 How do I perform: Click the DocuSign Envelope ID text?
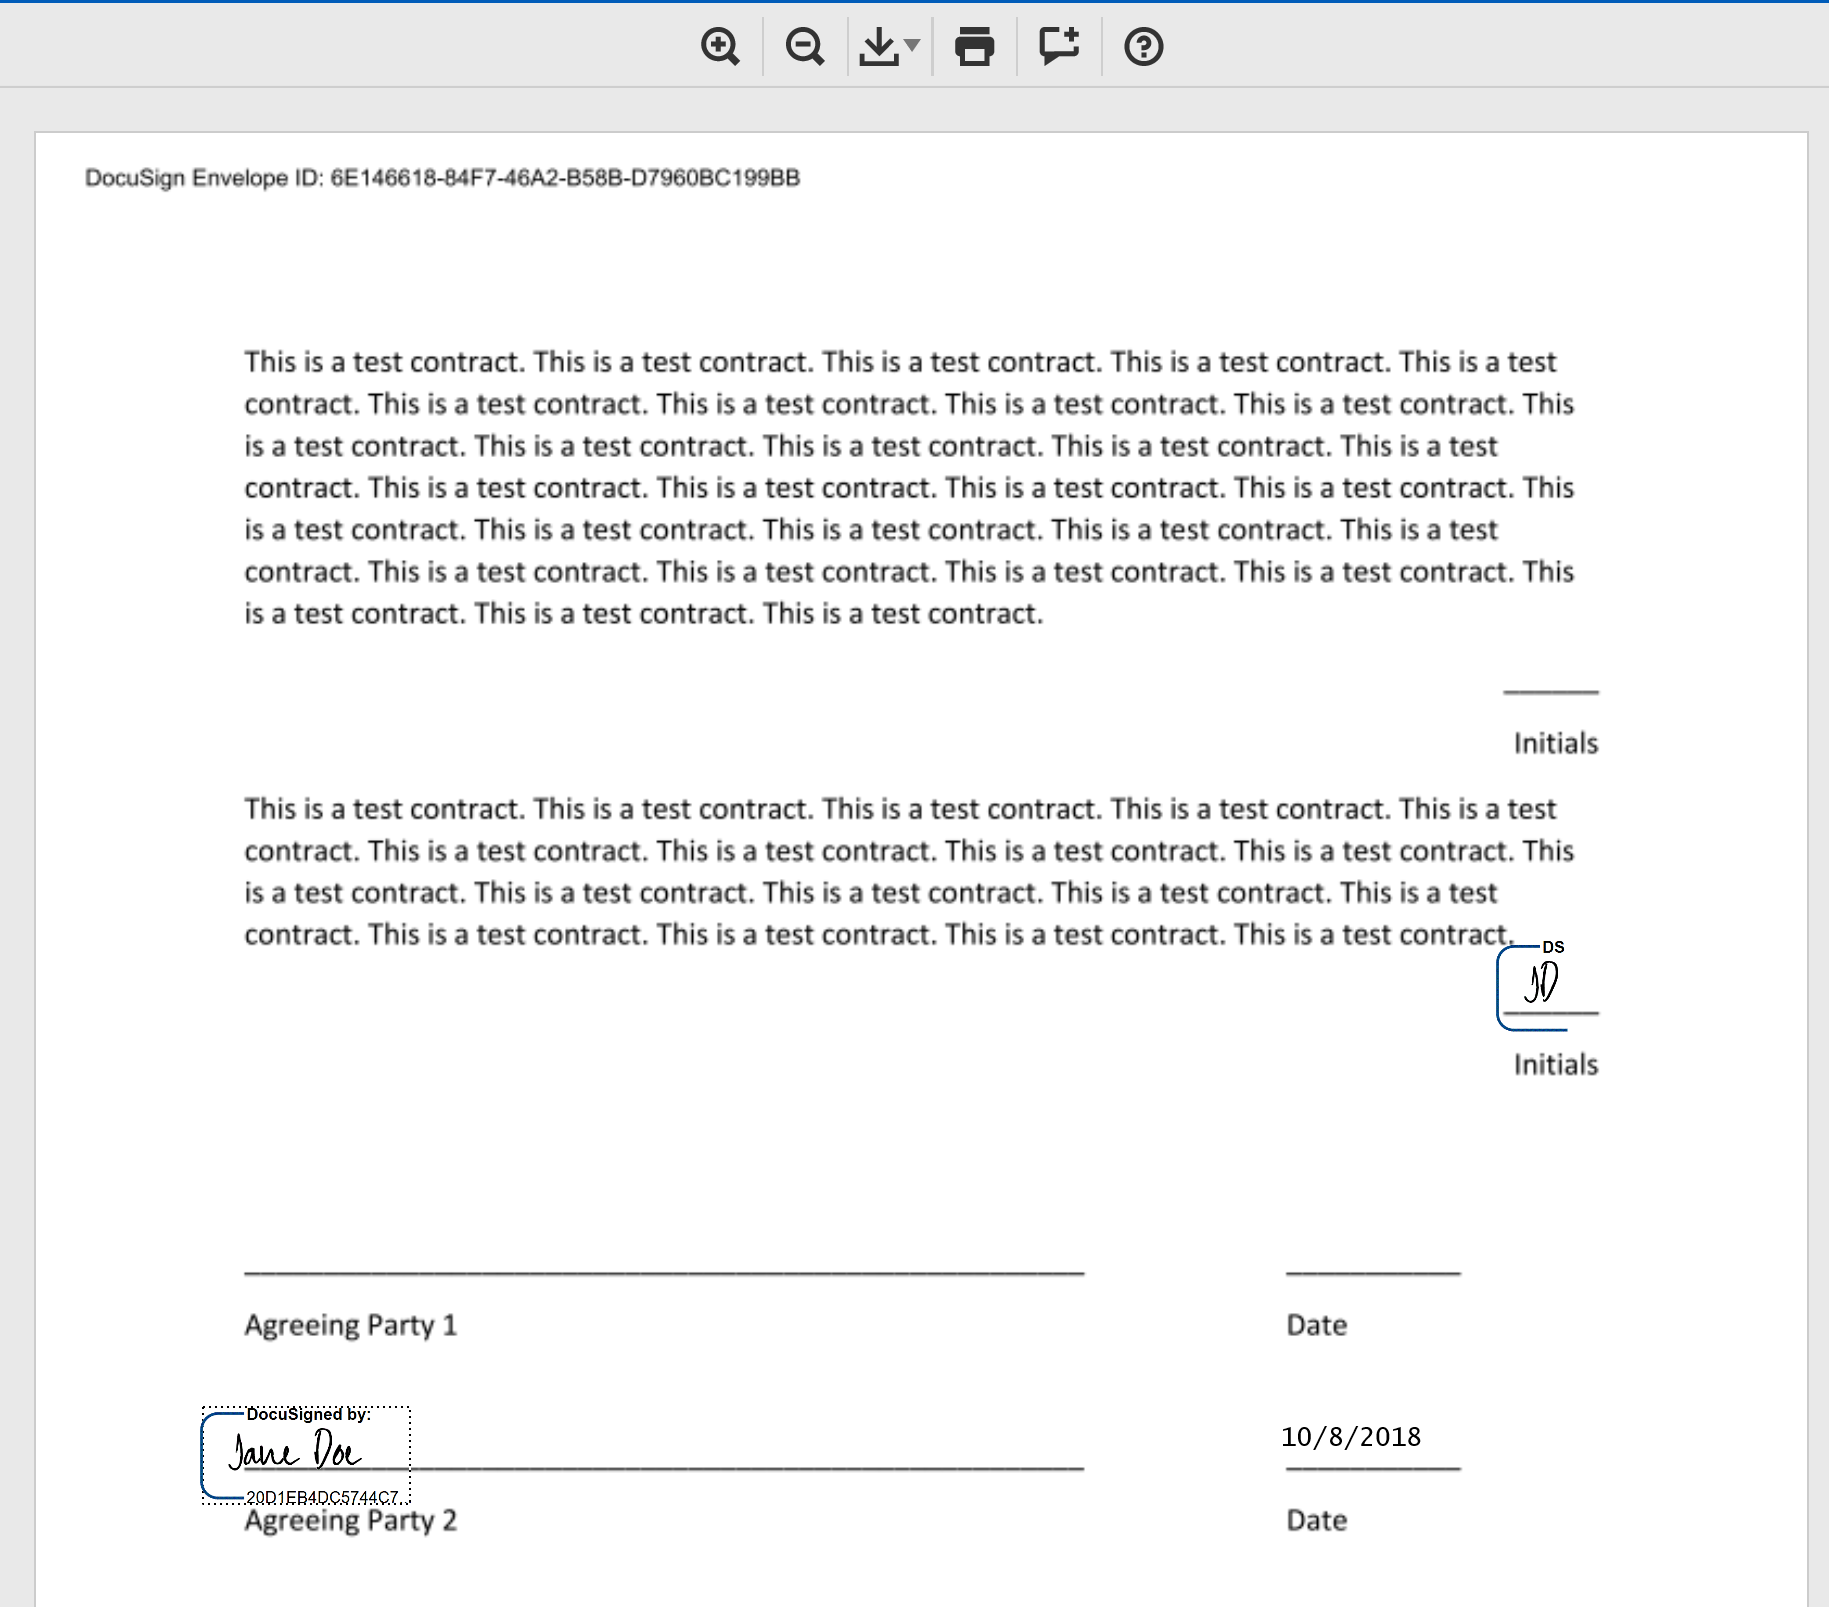click(x=442, y=178)
